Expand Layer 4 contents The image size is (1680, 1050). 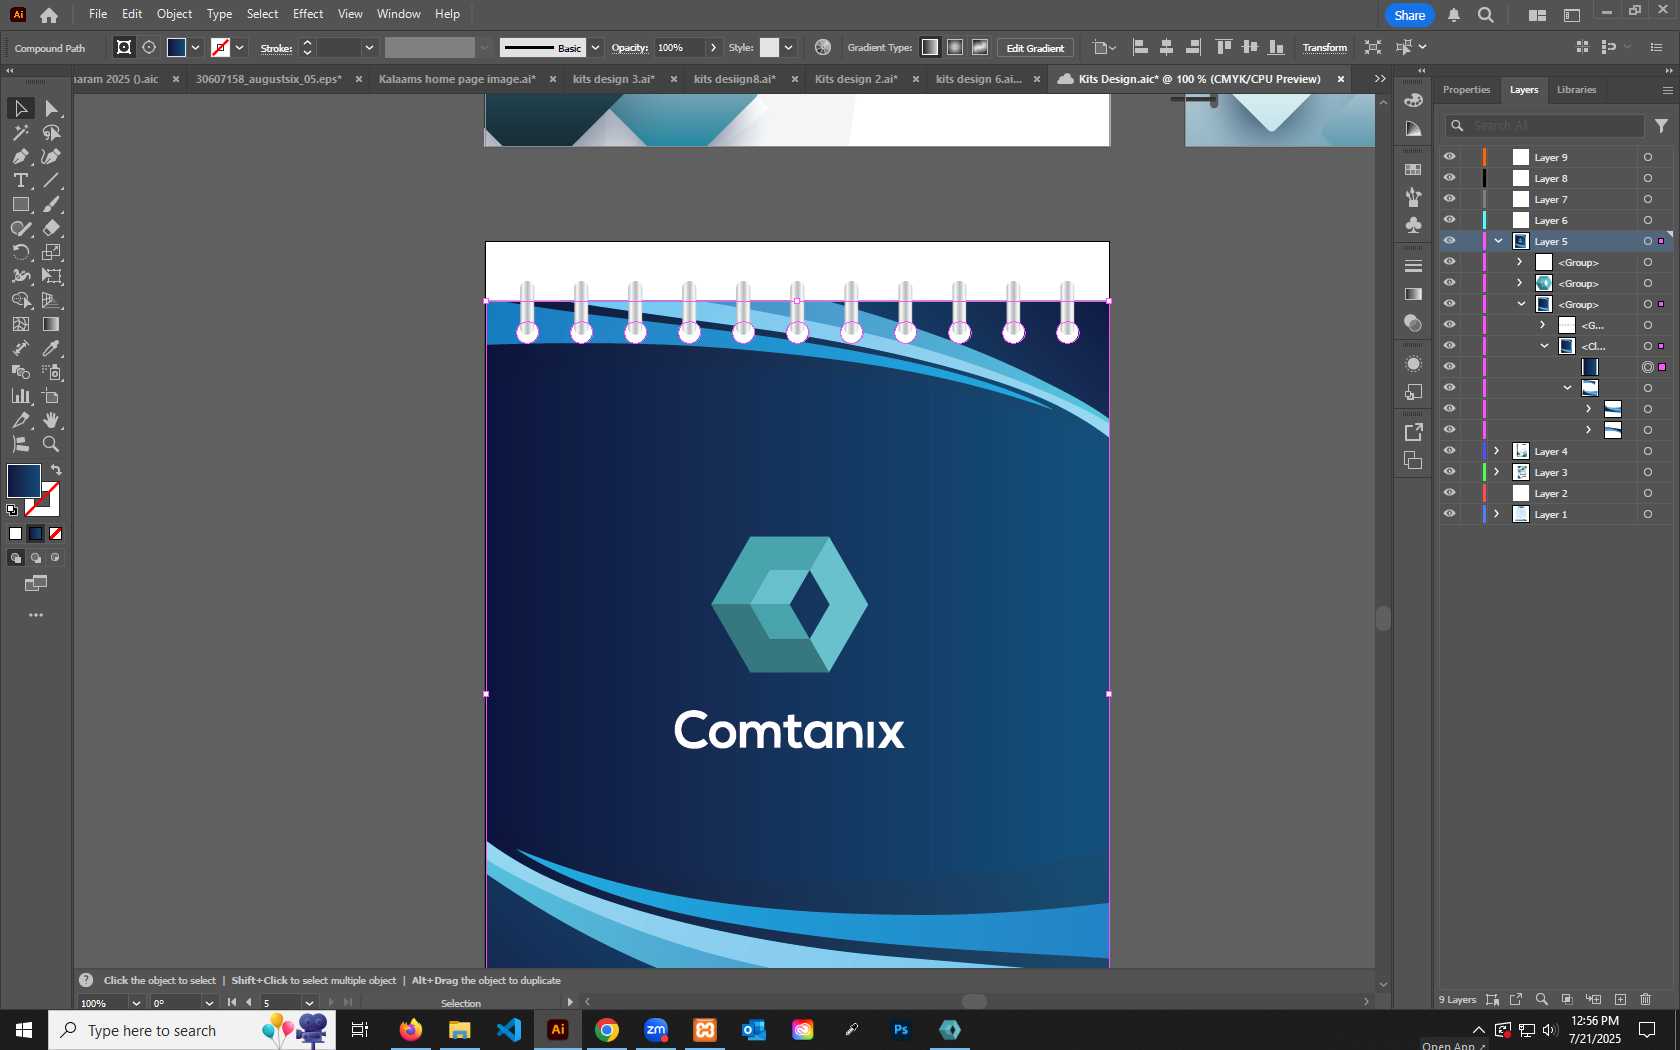(1497, 451)
